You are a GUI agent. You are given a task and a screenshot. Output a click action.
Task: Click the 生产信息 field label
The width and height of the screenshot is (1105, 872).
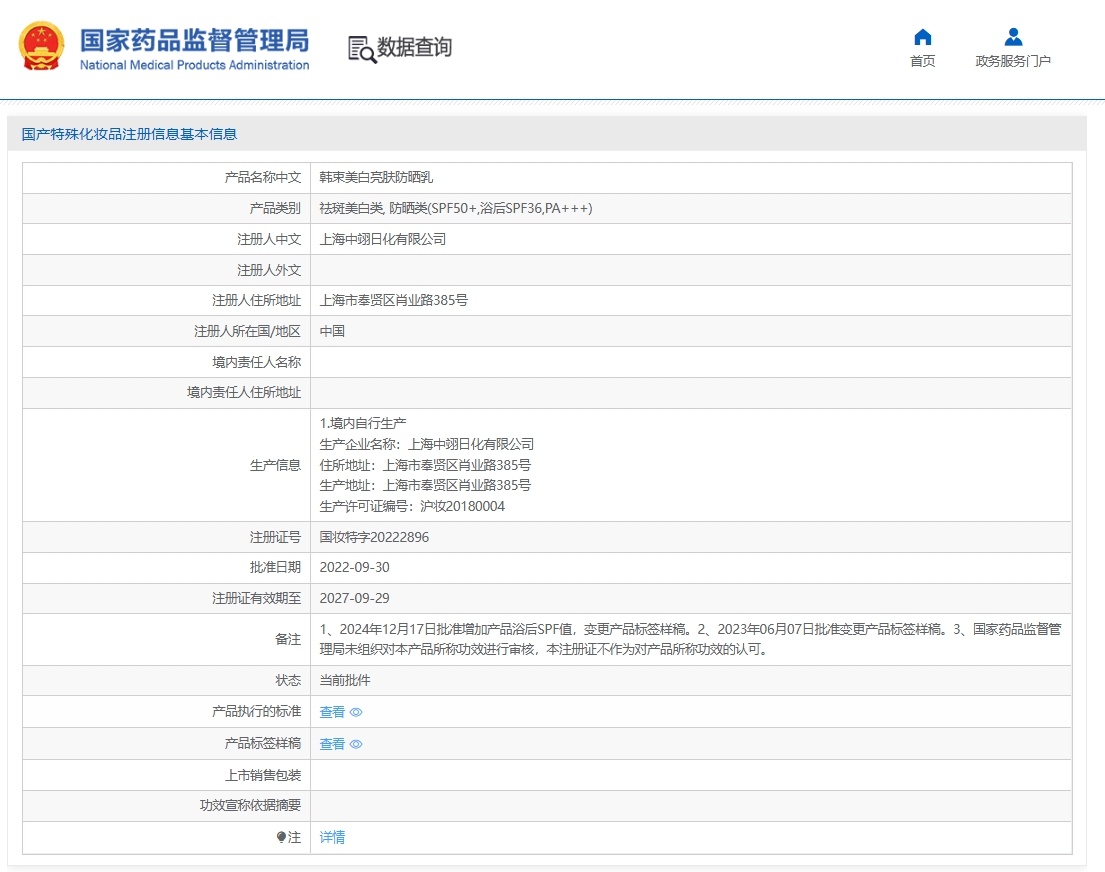click(276, 465)
